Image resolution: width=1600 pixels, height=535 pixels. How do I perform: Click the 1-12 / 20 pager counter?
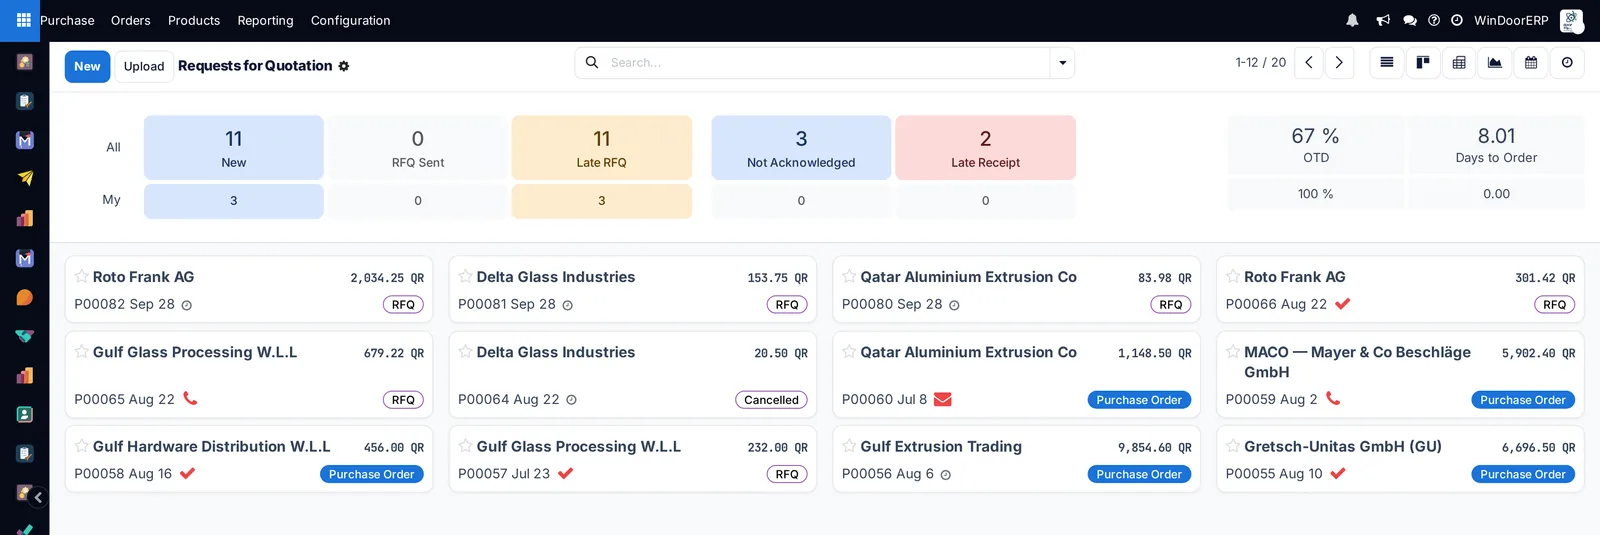[x=1260, y=62]
